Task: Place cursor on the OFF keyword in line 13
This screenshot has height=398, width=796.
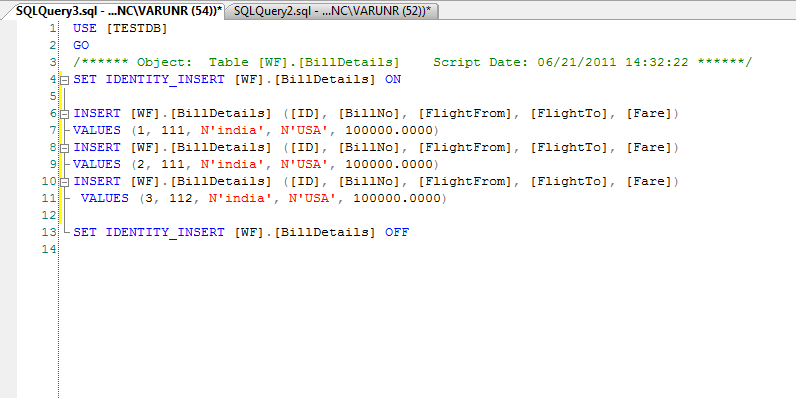Action: (x=397, y=233)
